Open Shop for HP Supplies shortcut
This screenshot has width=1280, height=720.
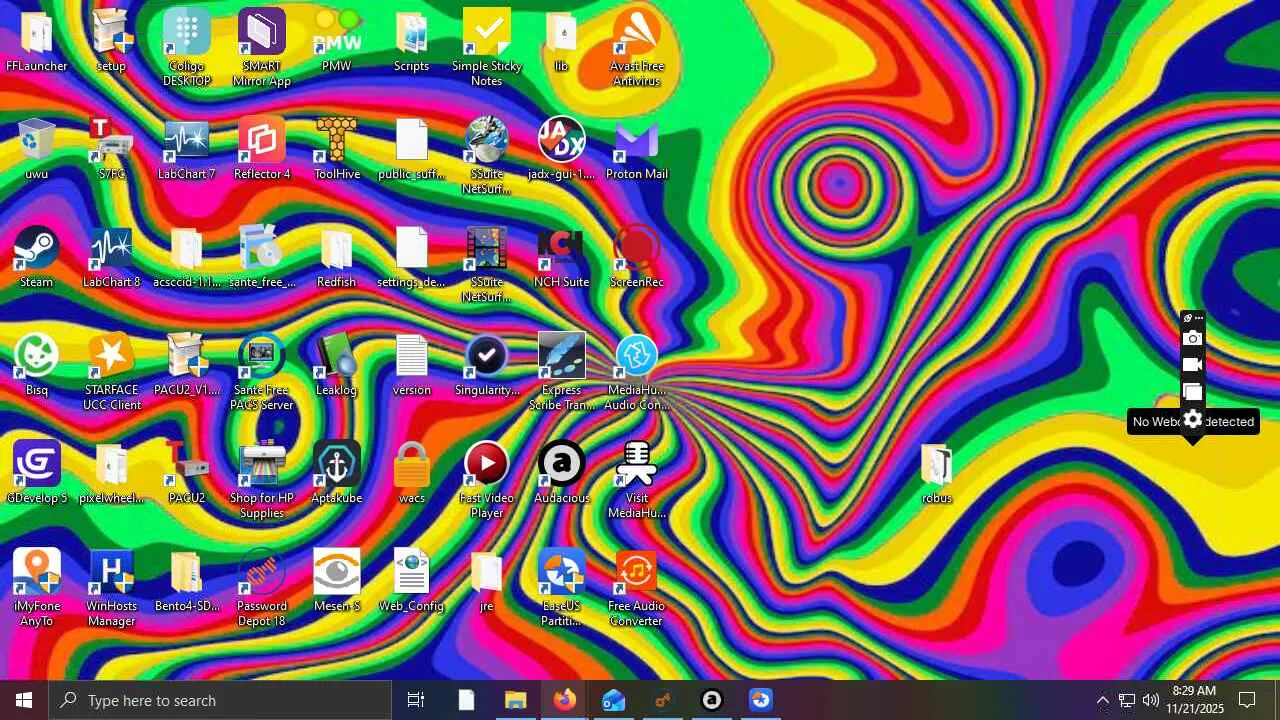(262, 480)
